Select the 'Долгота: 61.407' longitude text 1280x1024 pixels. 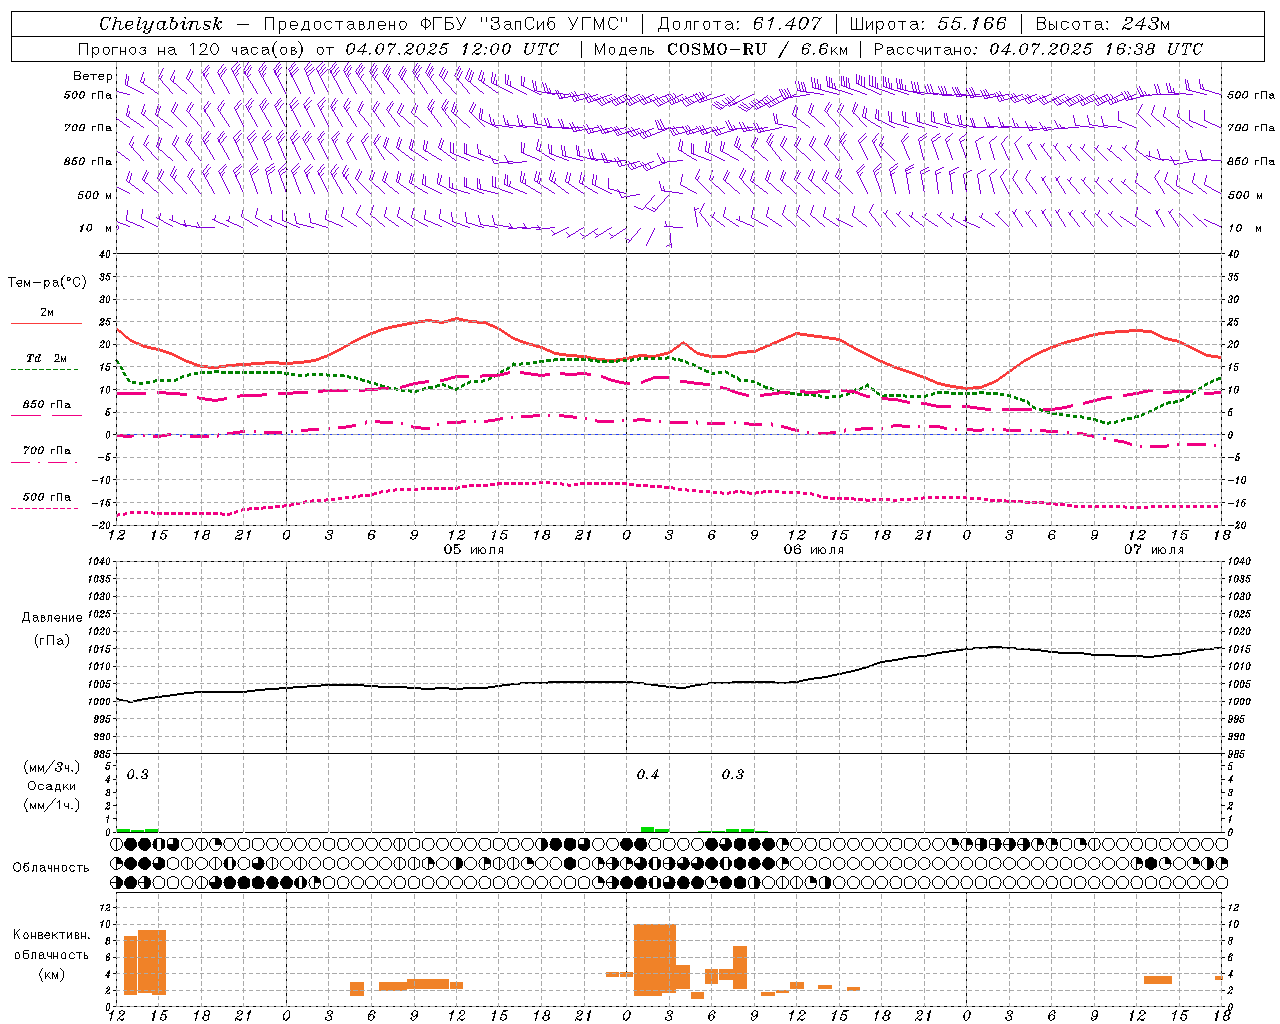[739, 24]
